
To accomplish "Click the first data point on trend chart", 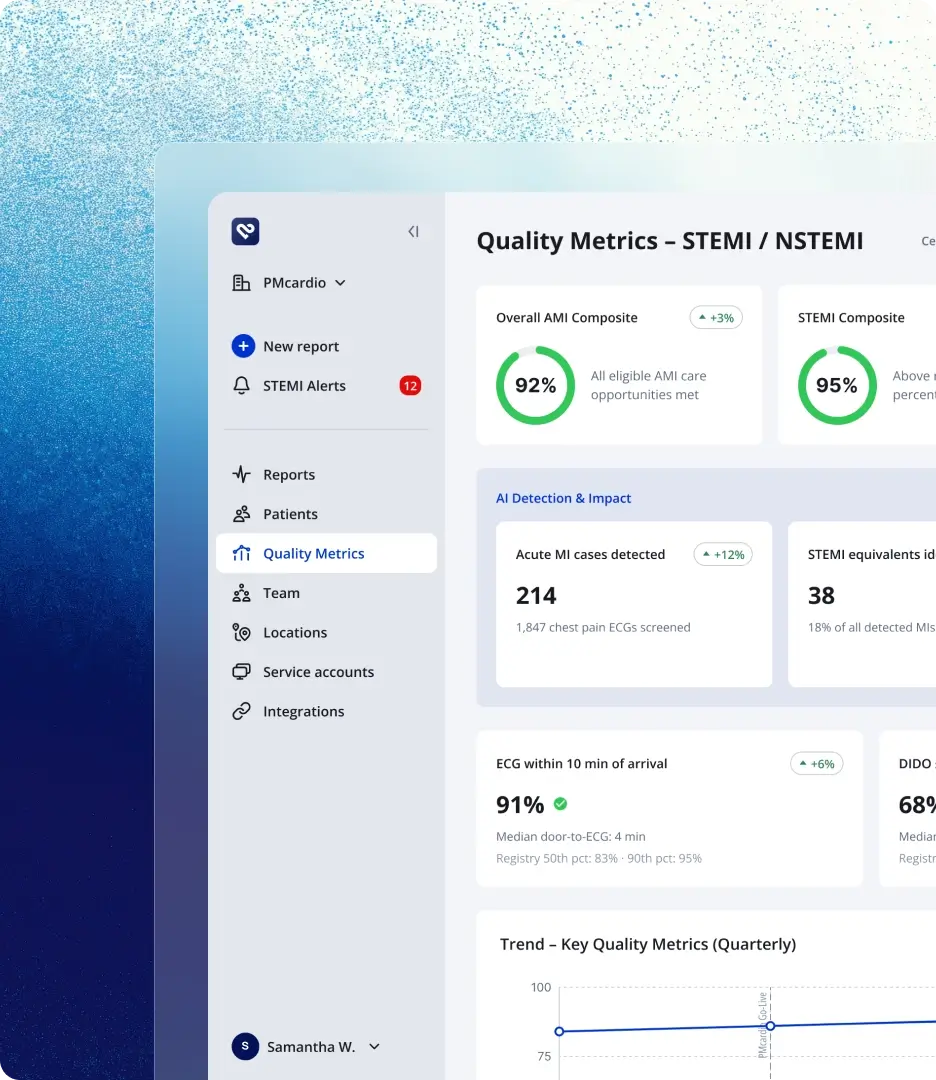I will click(x=559, y=1031).
